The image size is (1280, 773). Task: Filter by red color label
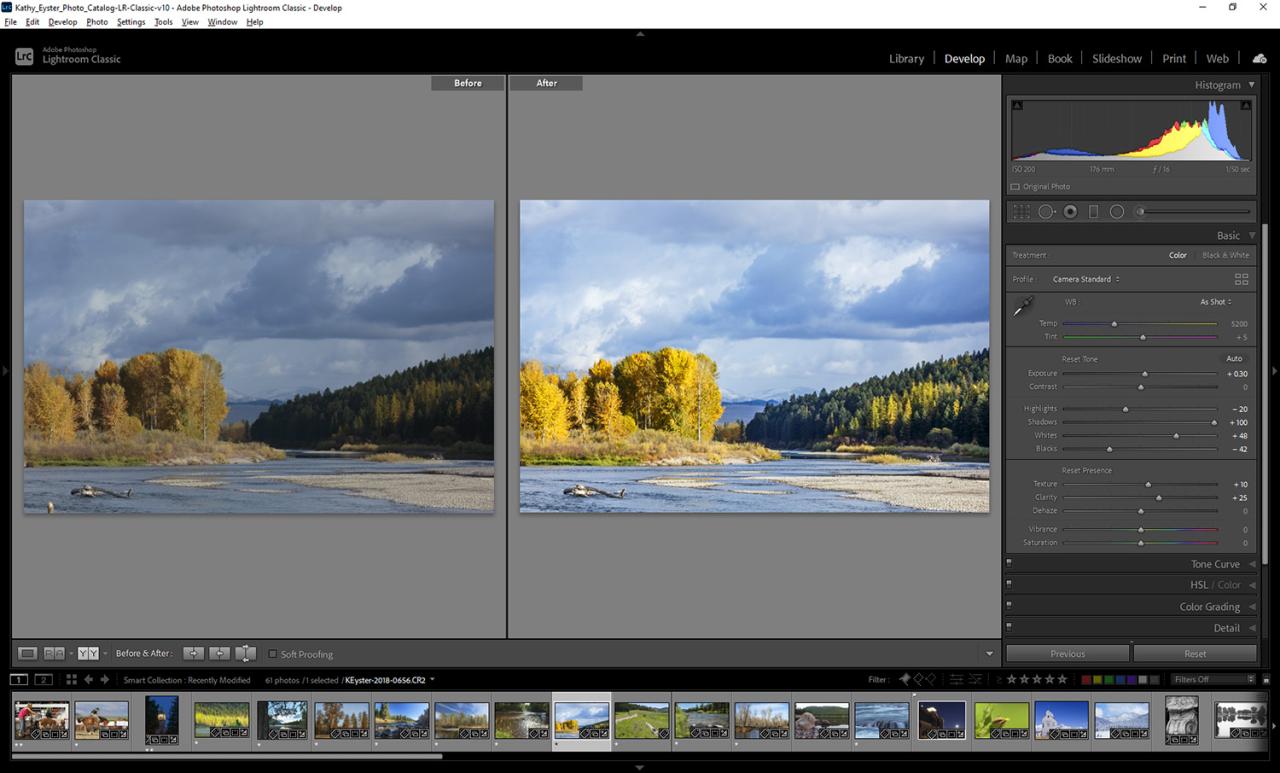coord(1088,680)
